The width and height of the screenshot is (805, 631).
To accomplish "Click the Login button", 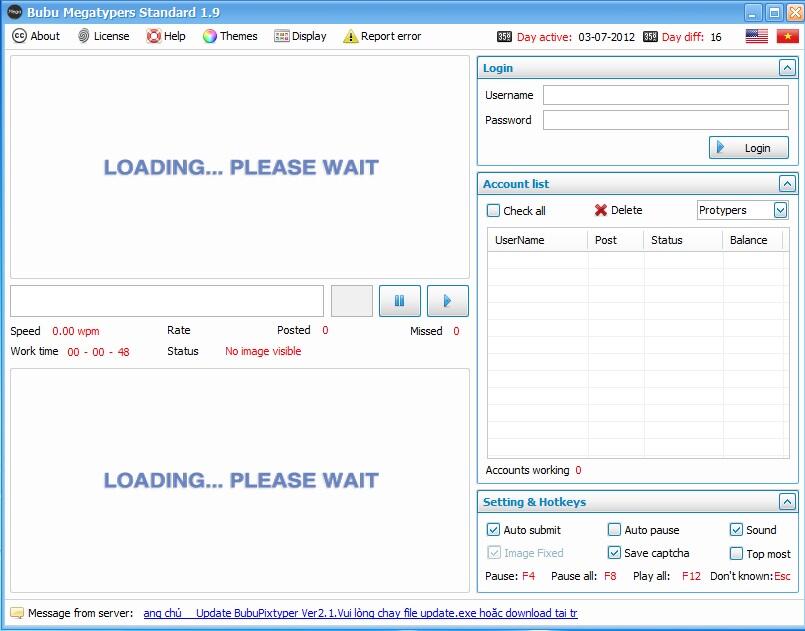I will tap(748, 146).
